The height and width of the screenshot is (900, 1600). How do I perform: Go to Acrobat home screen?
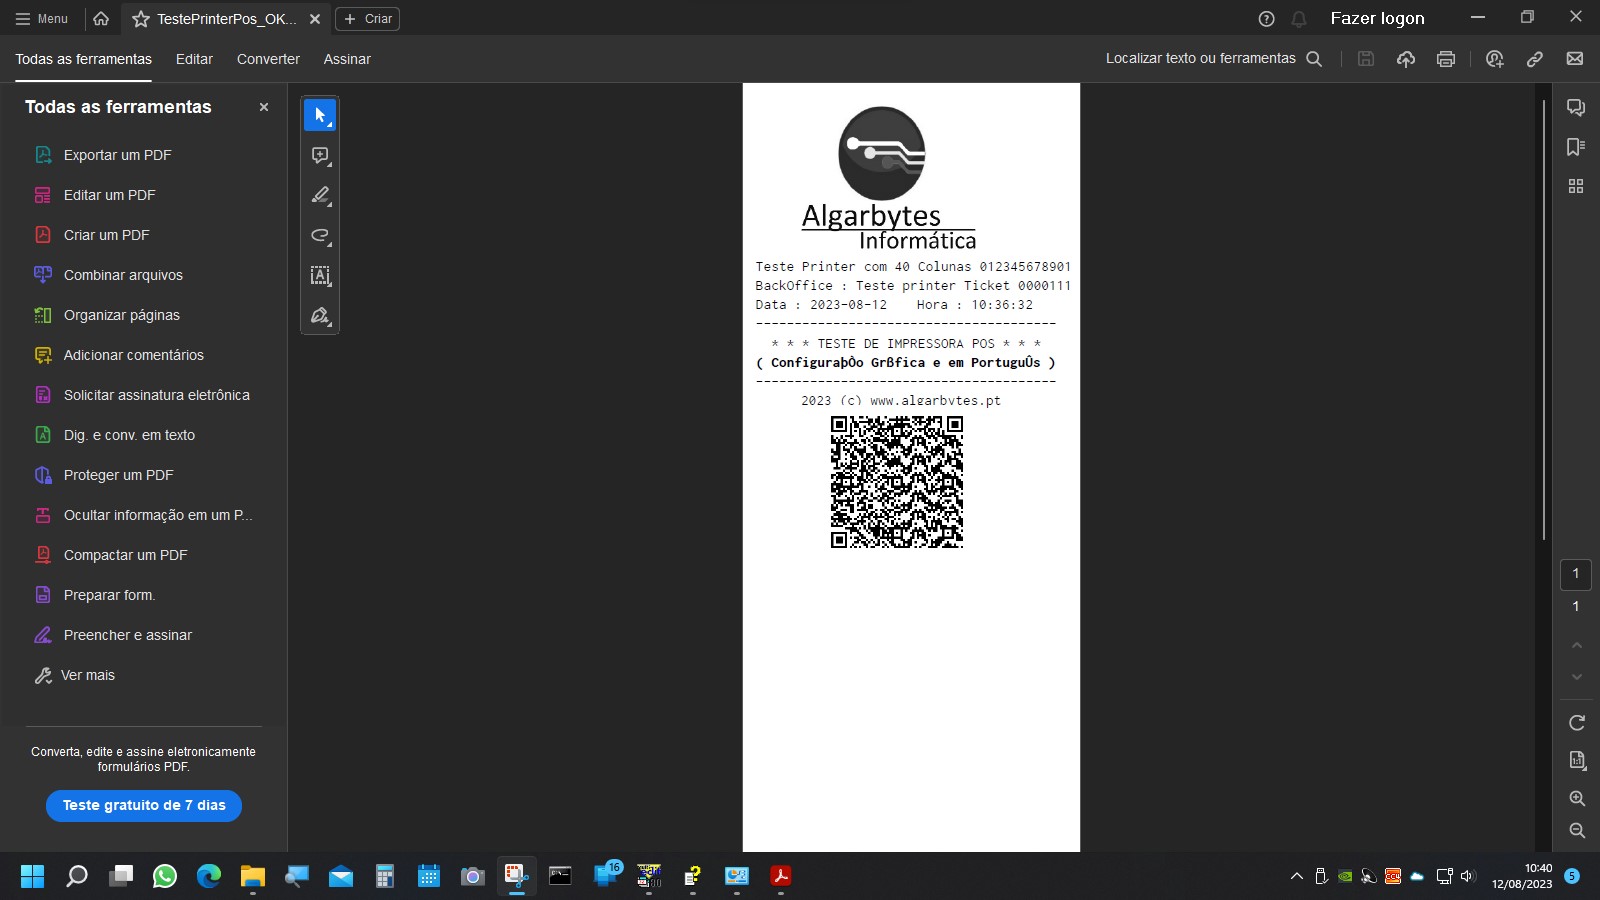[101, 18]
